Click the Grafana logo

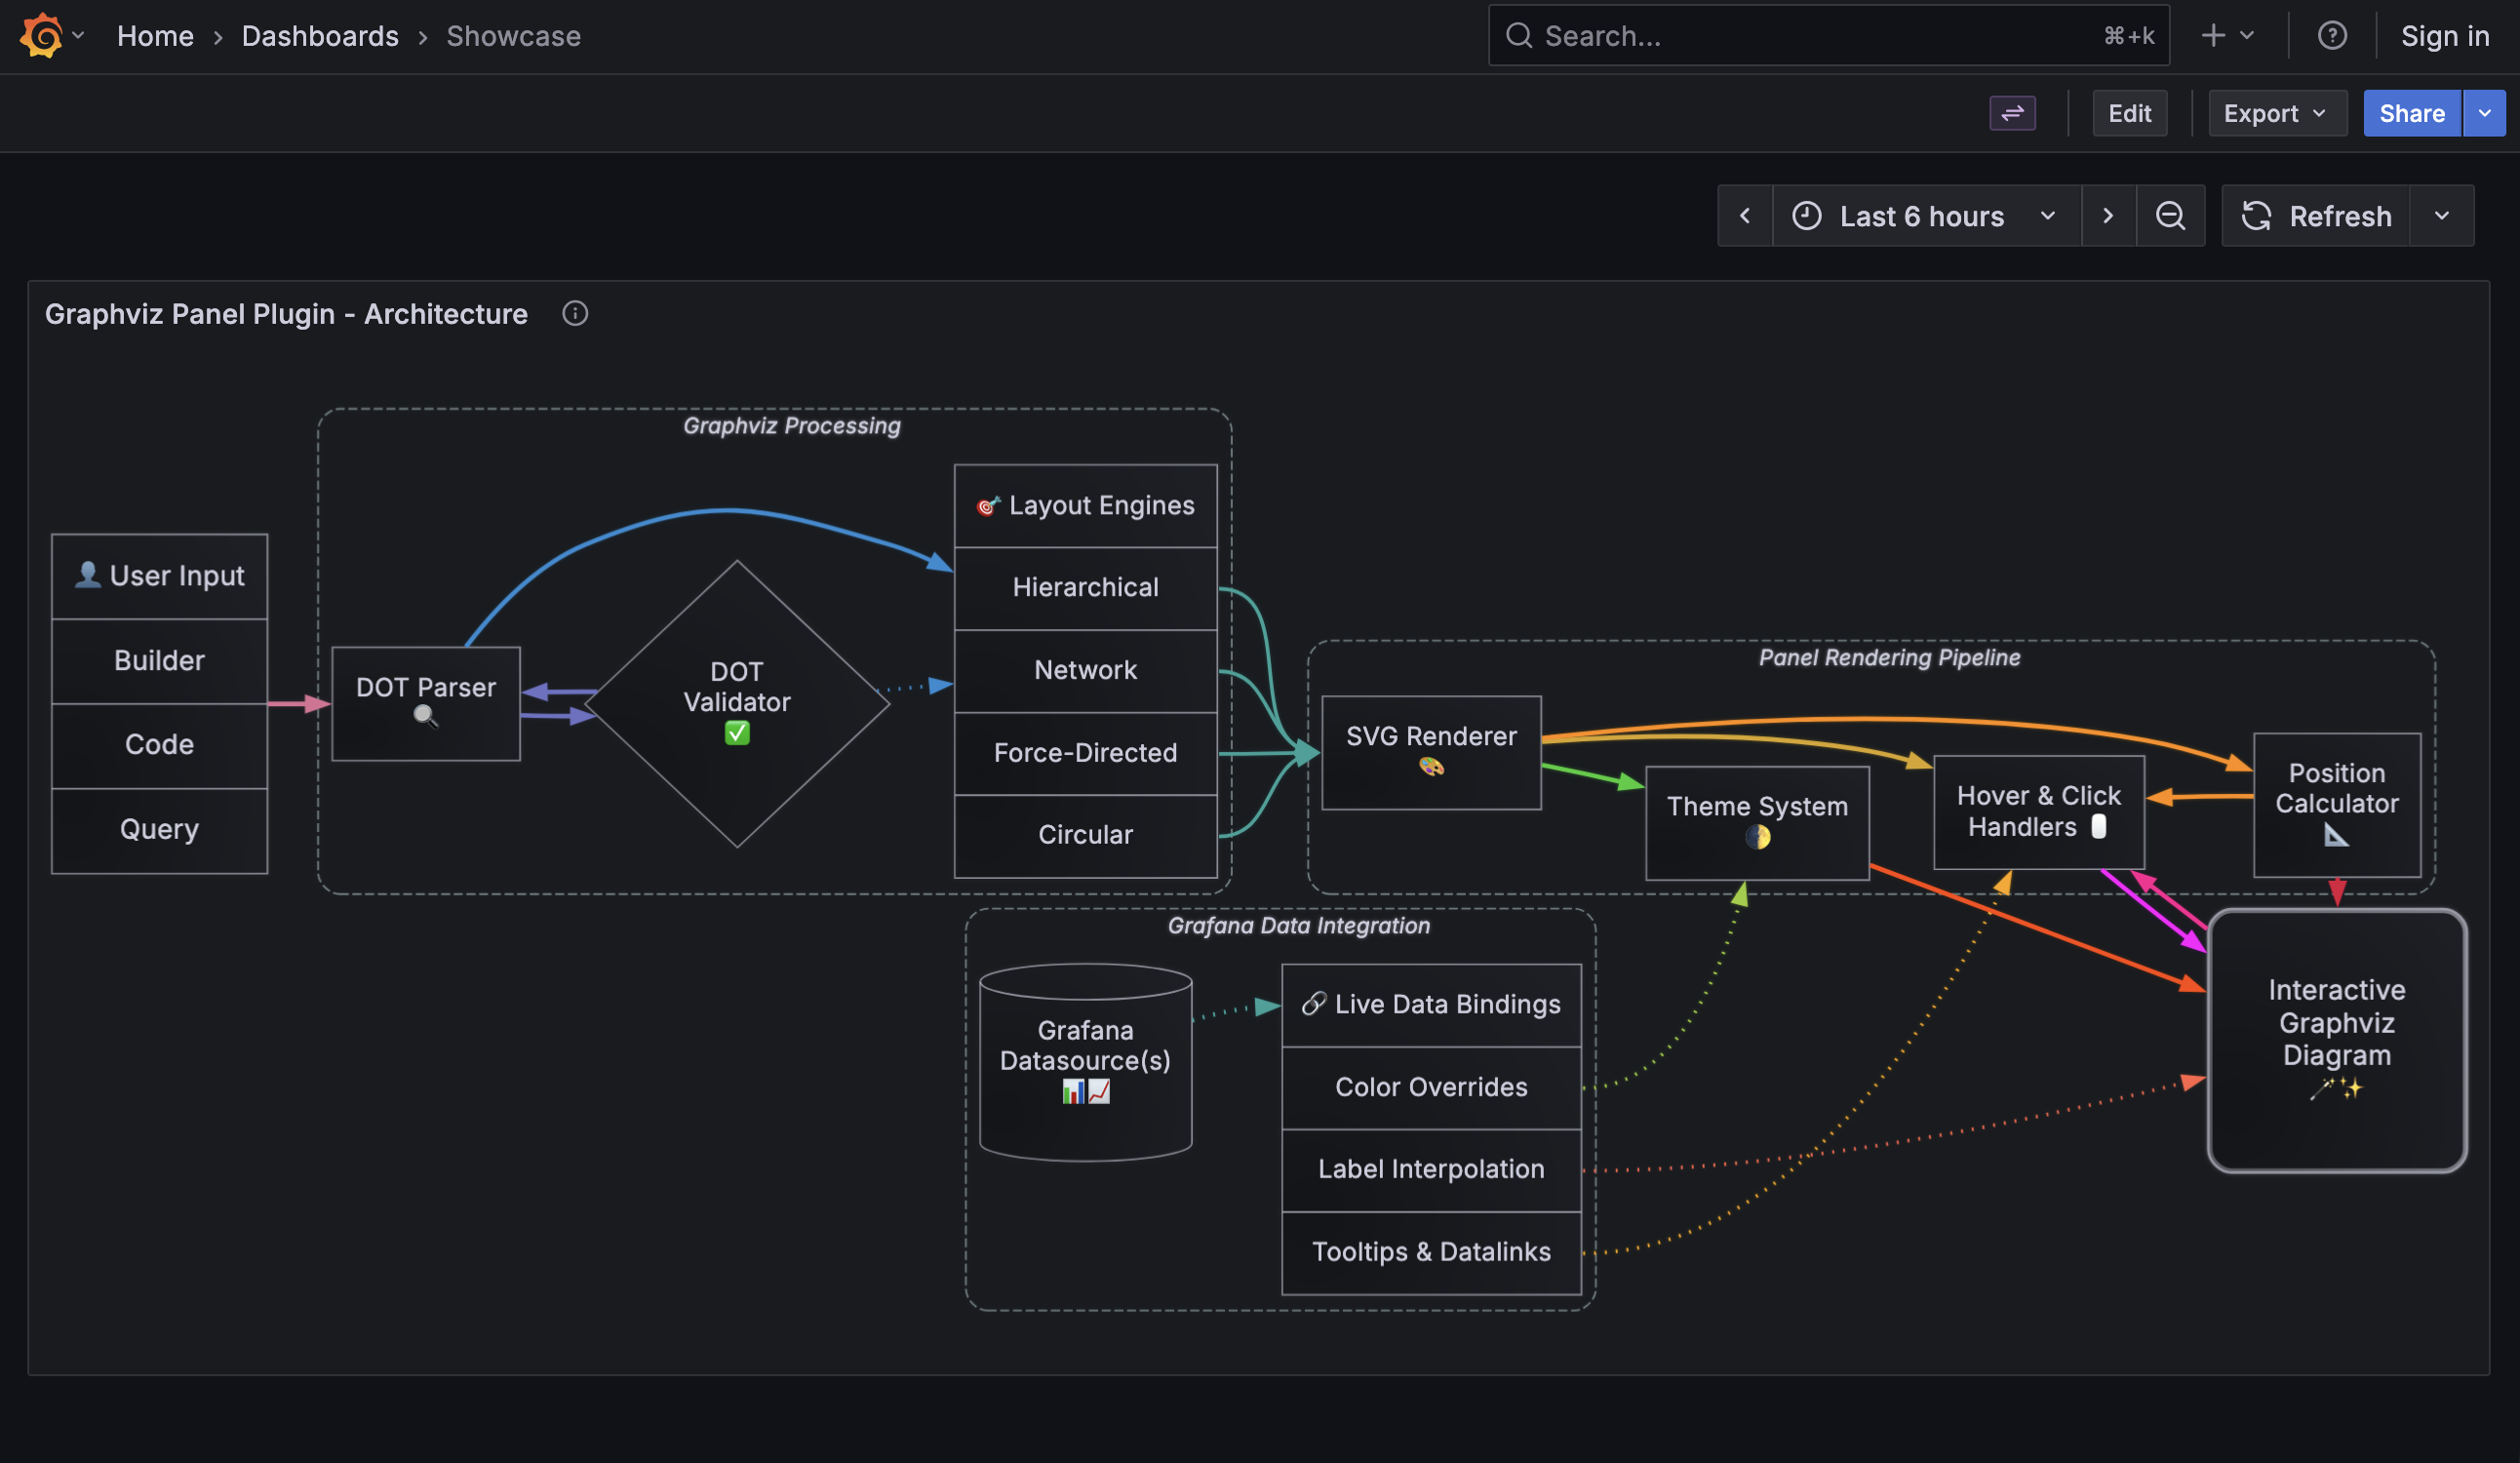(x=40, y=35)
